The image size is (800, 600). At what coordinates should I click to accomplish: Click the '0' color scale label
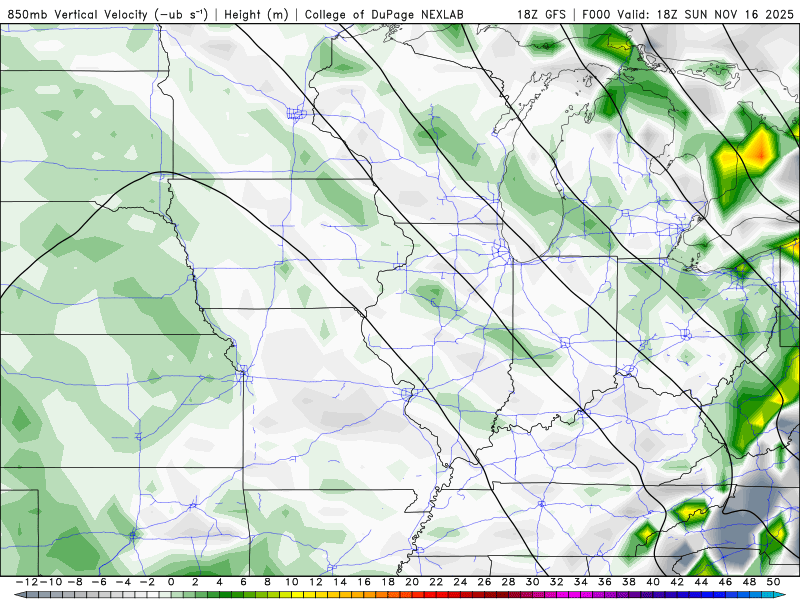pyautogui.click(x=171, y=582)
